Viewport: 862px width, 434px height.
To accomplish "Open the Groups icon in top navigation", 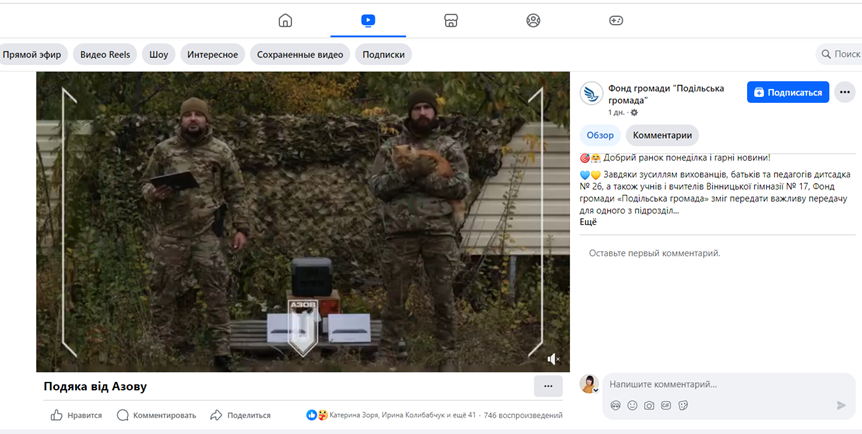I will tap(533, 20).
